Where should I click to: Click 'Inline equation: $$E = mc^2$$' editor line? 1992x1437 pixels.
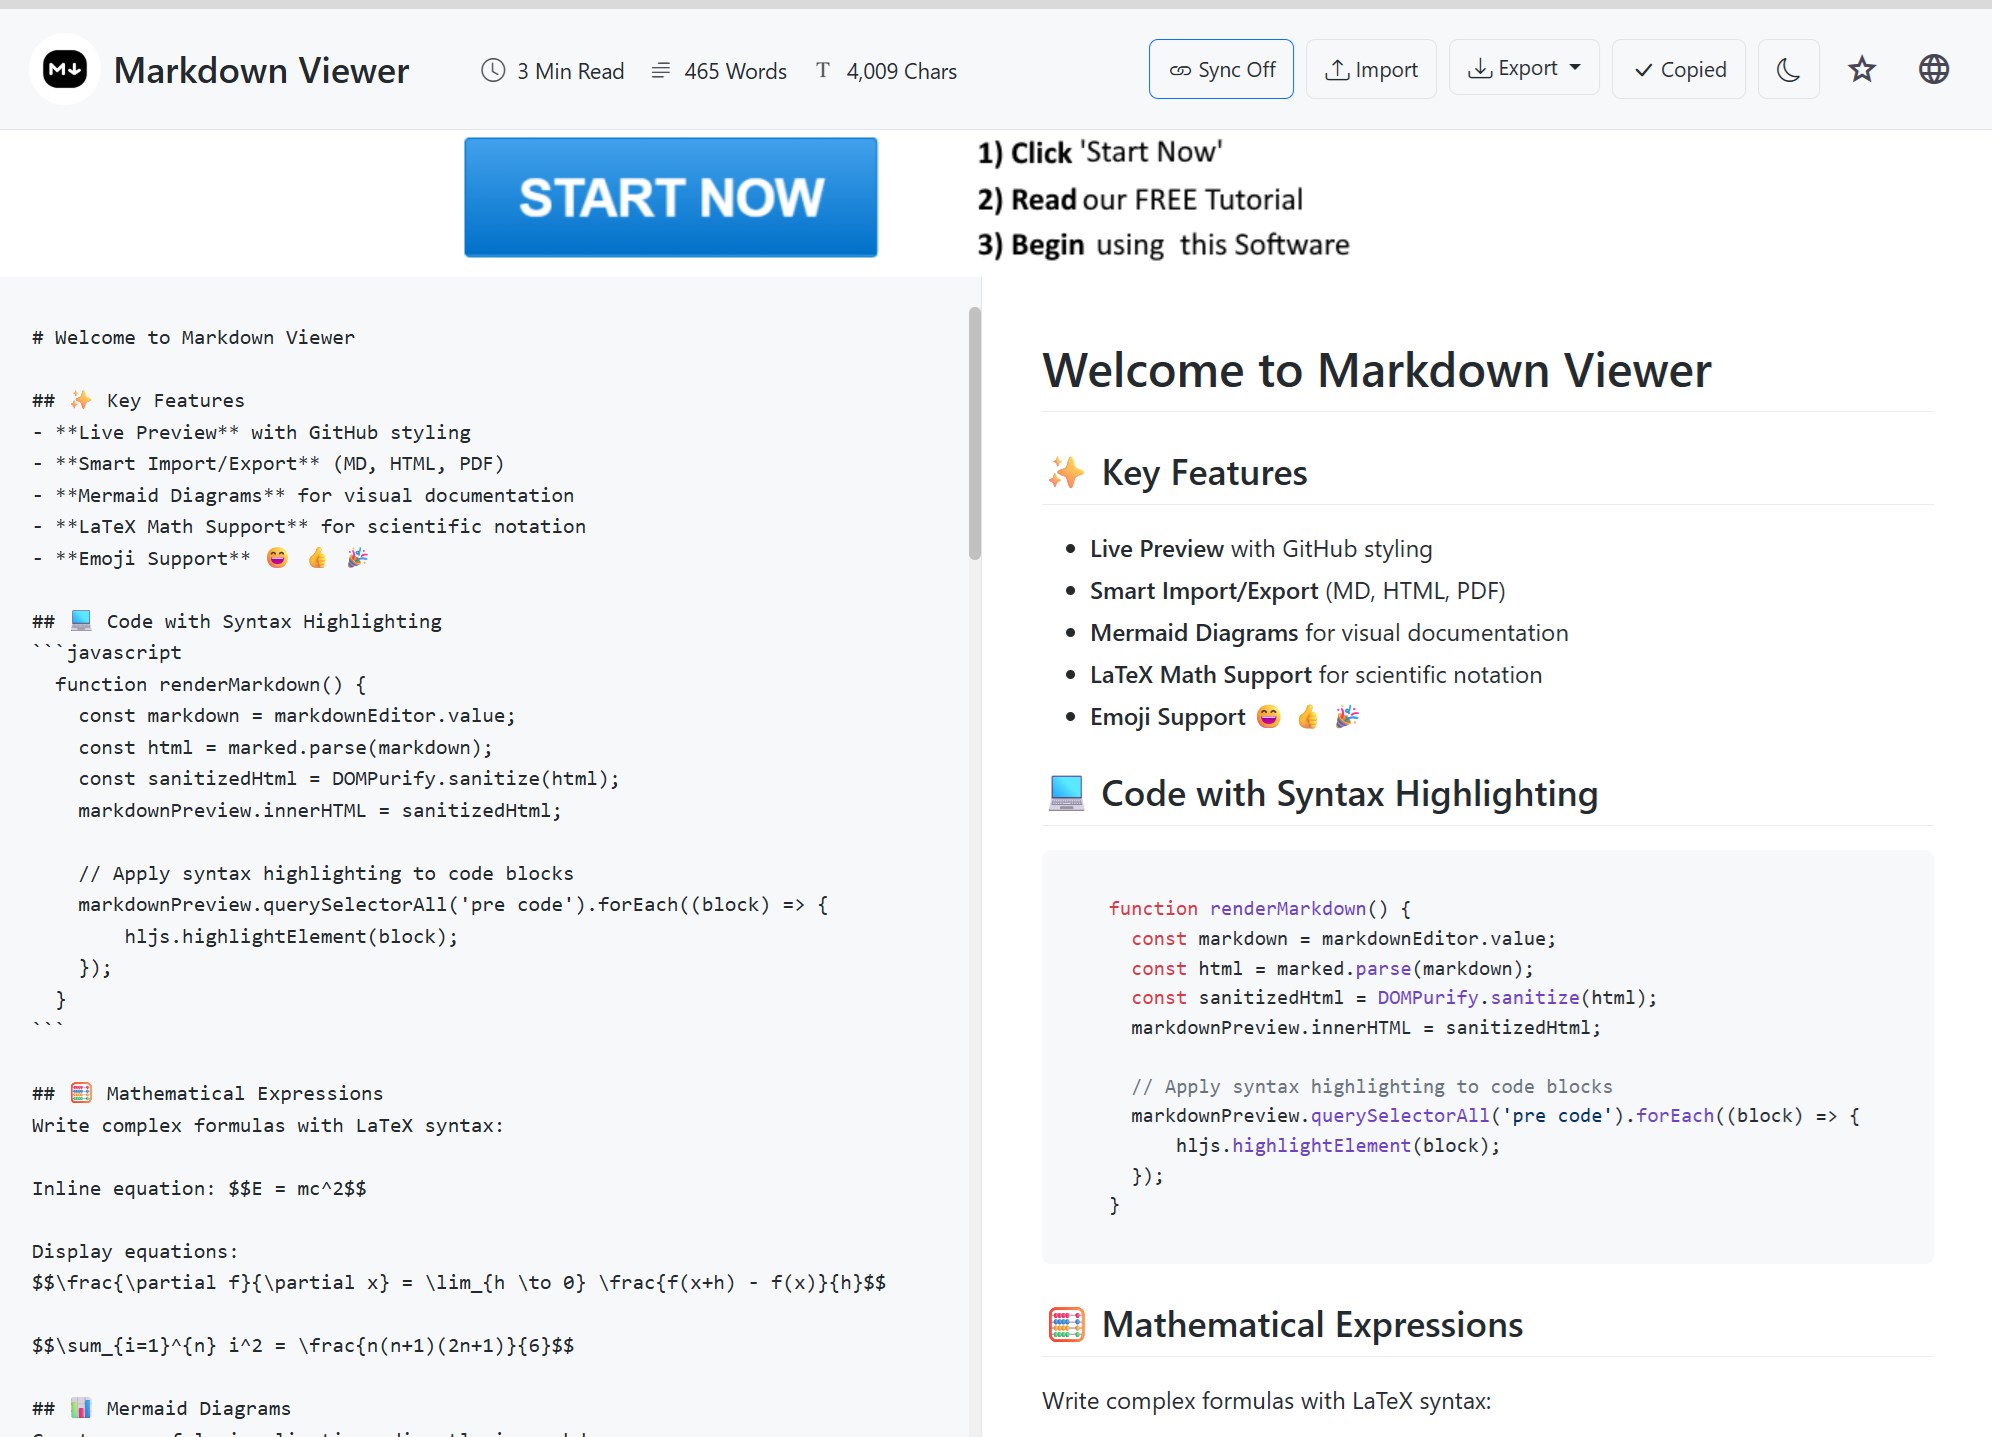[x=199, y=1188]
